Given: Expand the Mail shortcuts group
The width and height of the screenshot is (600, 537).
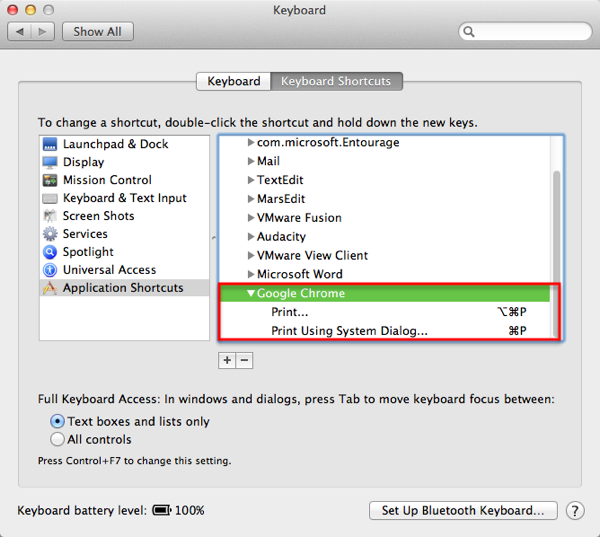Looking at the screenshot, I should click(x=251, y=161).
